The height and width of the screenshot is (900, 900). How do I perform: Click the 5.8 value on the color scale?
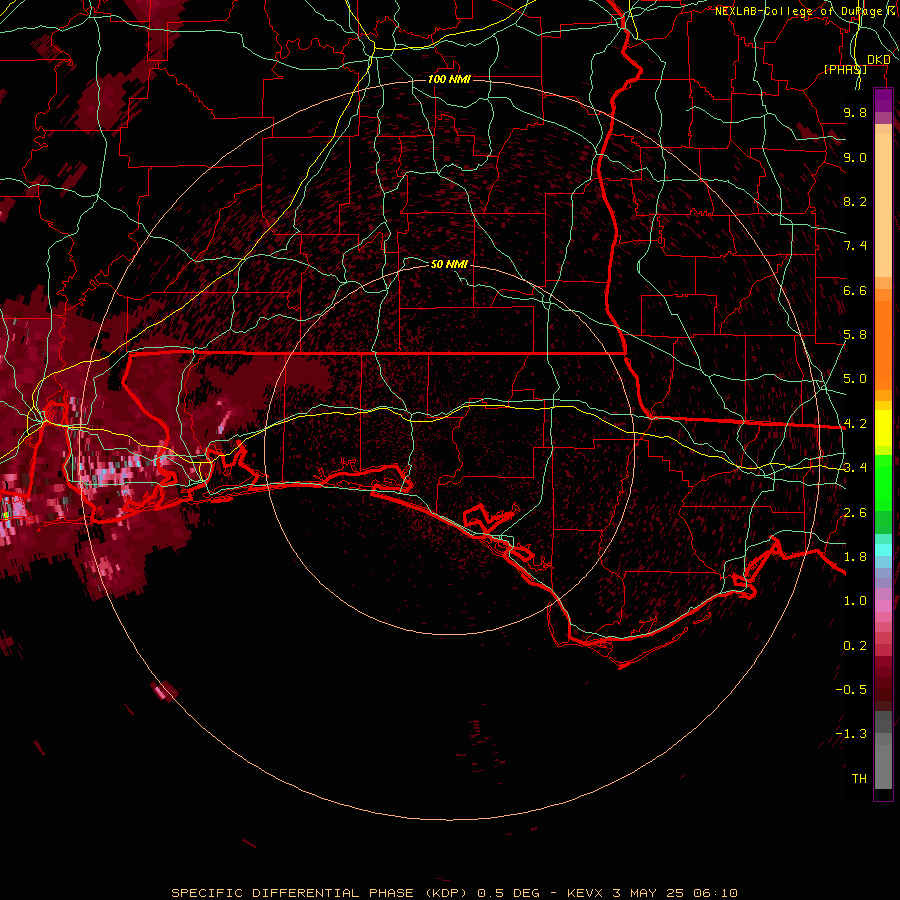855,335
